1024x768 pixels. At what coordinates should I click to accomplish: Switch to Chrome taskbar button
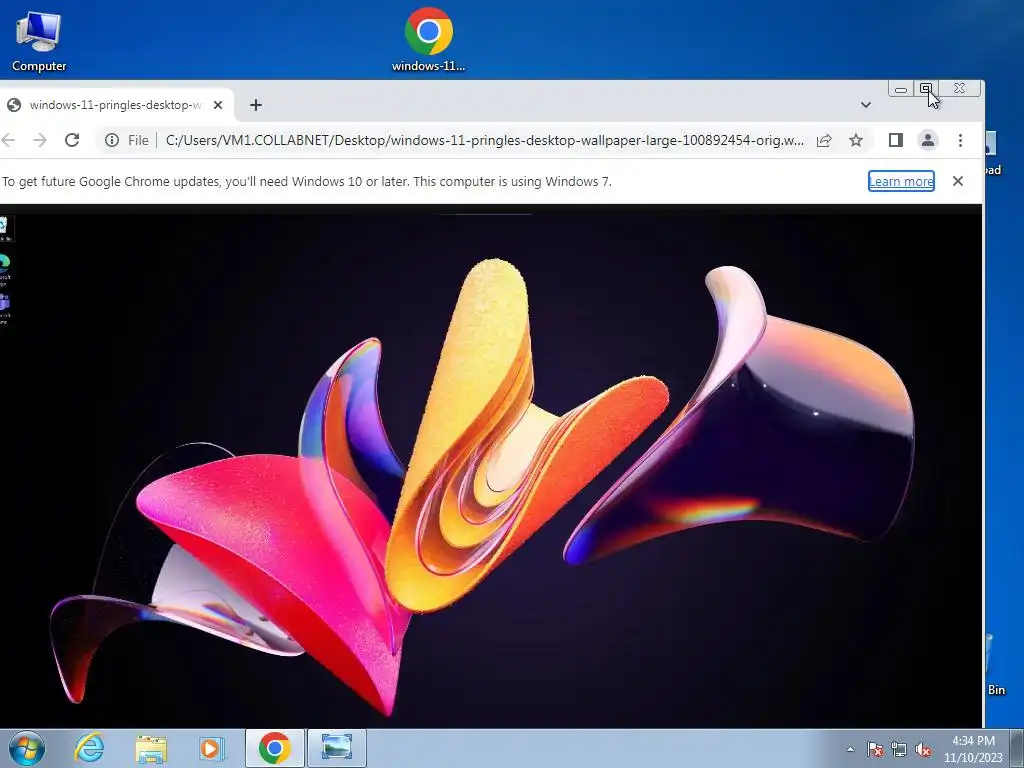click(274, 748)
